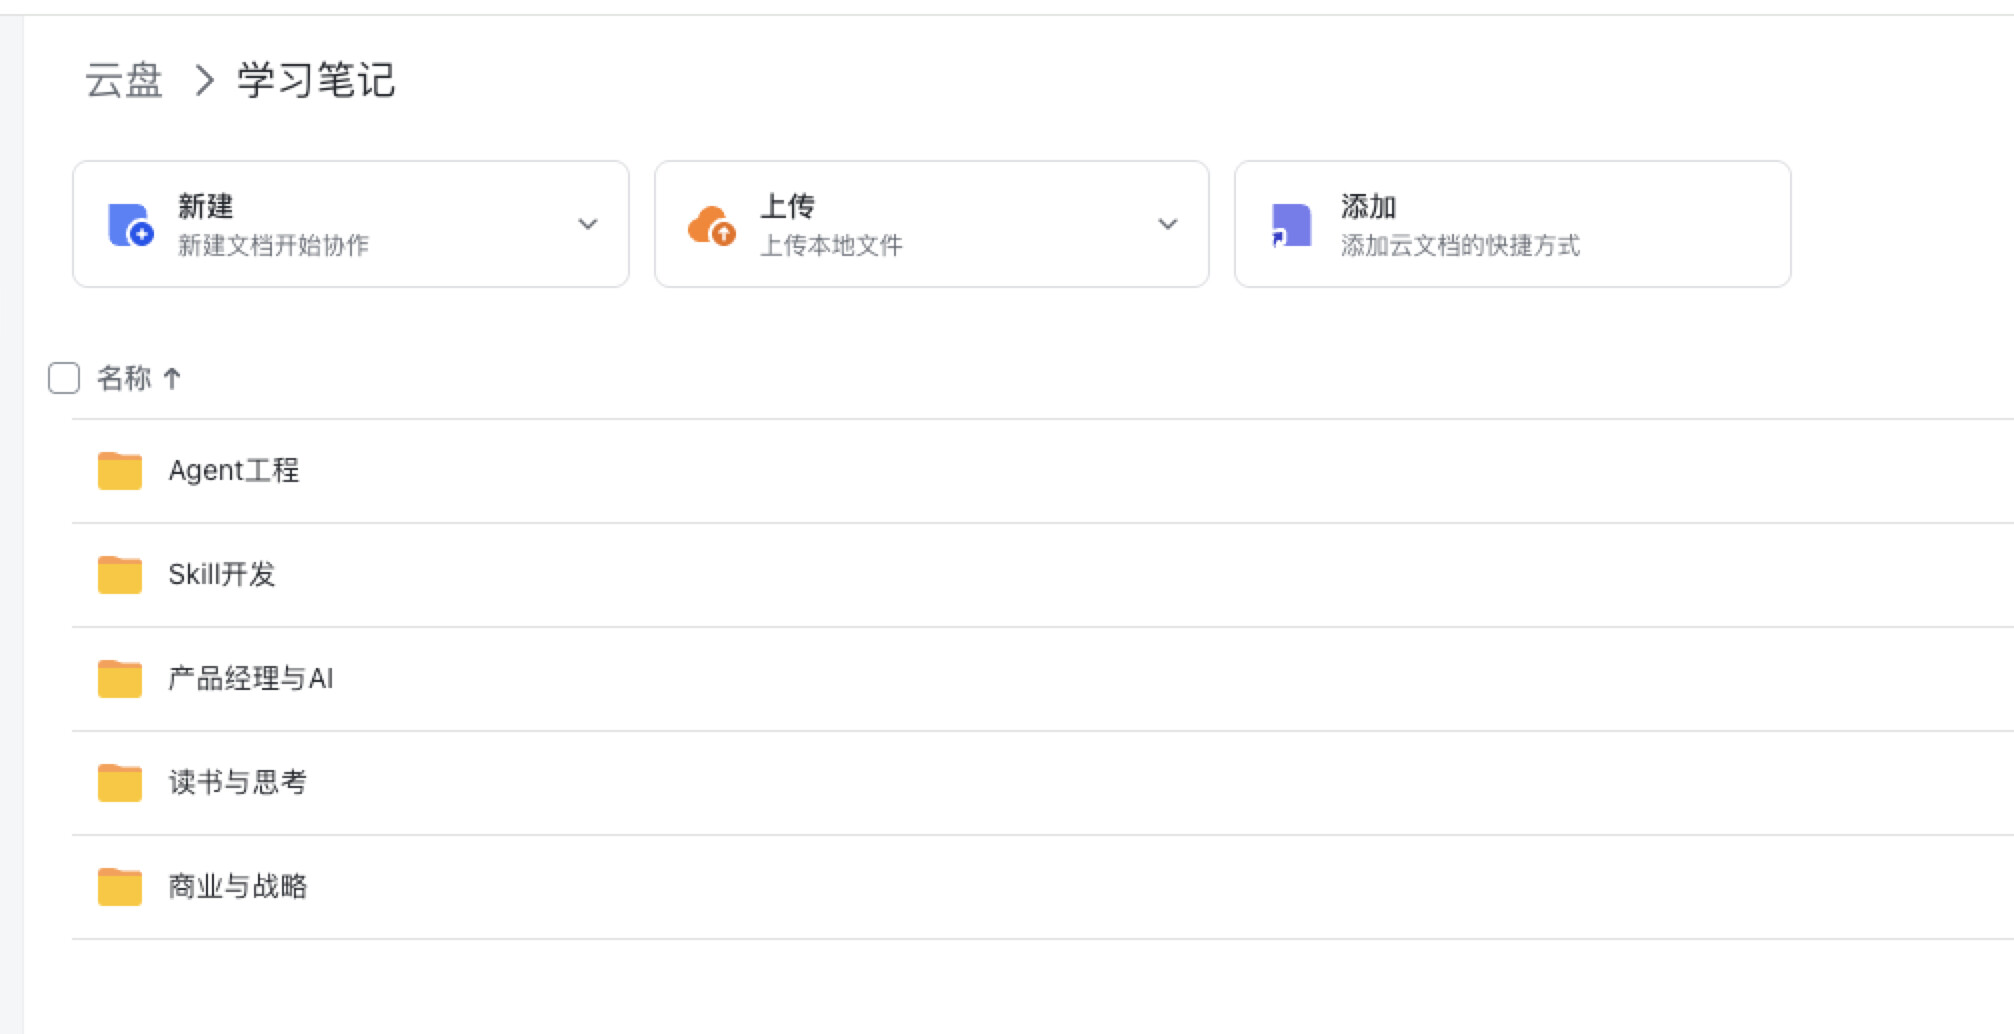Screen dimensions: 2014x1034
Task: Open the 产品经理与AI folder name
Action: (251, 678)
